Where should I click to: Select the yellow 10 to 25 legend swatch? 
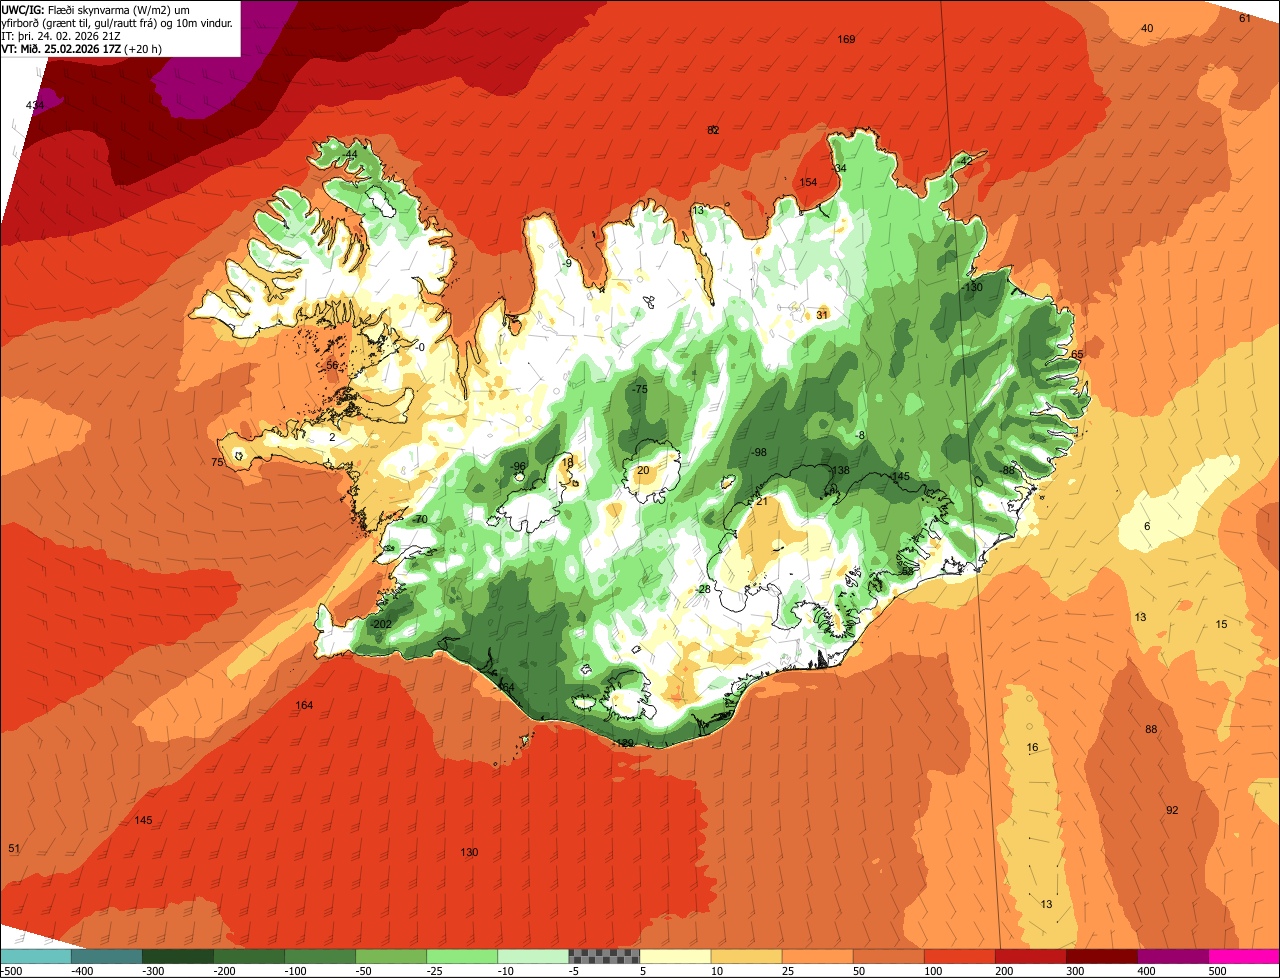click(746, 956)
